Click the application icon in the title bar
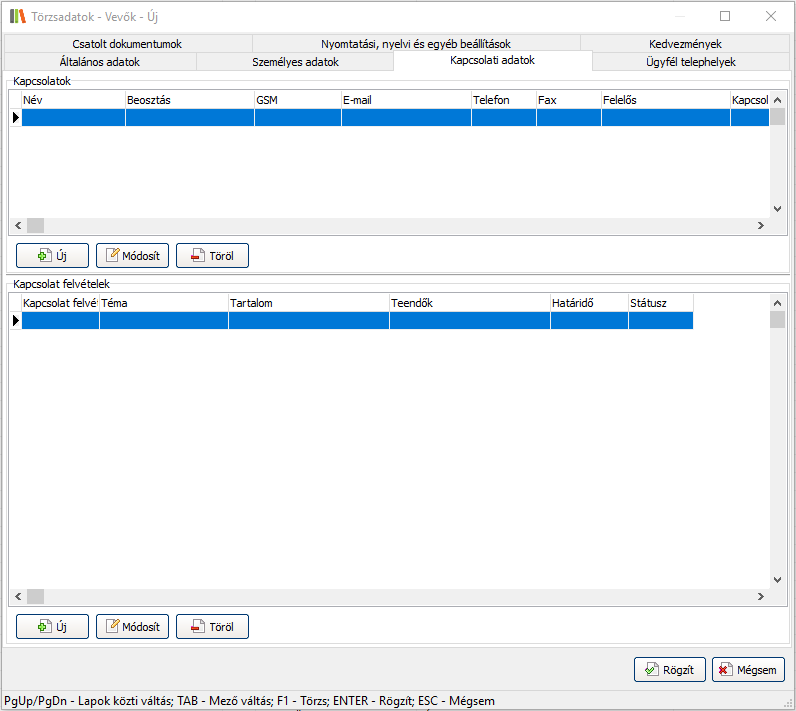Viewport: 796px width, 711px height. [x=17, y=16]
